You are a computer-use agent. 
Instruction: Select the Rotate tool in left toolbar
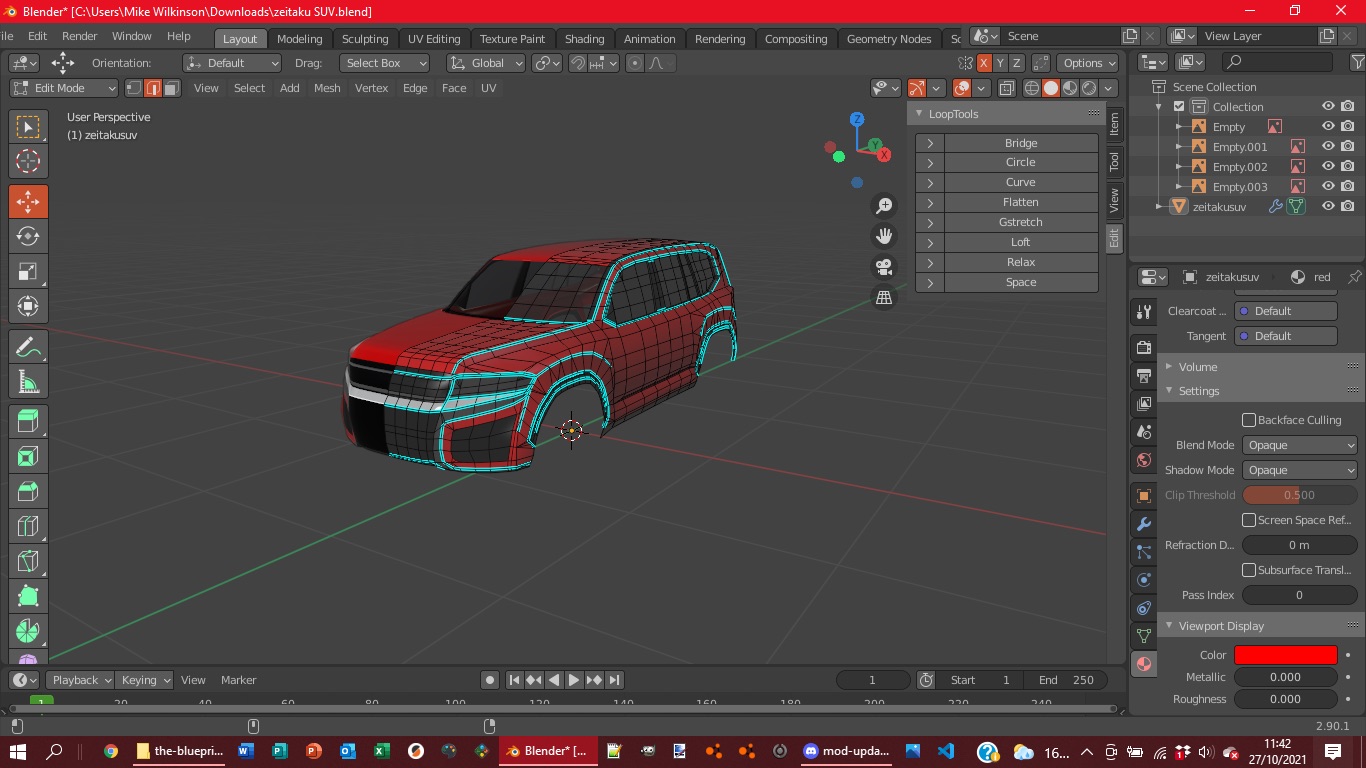28,237
